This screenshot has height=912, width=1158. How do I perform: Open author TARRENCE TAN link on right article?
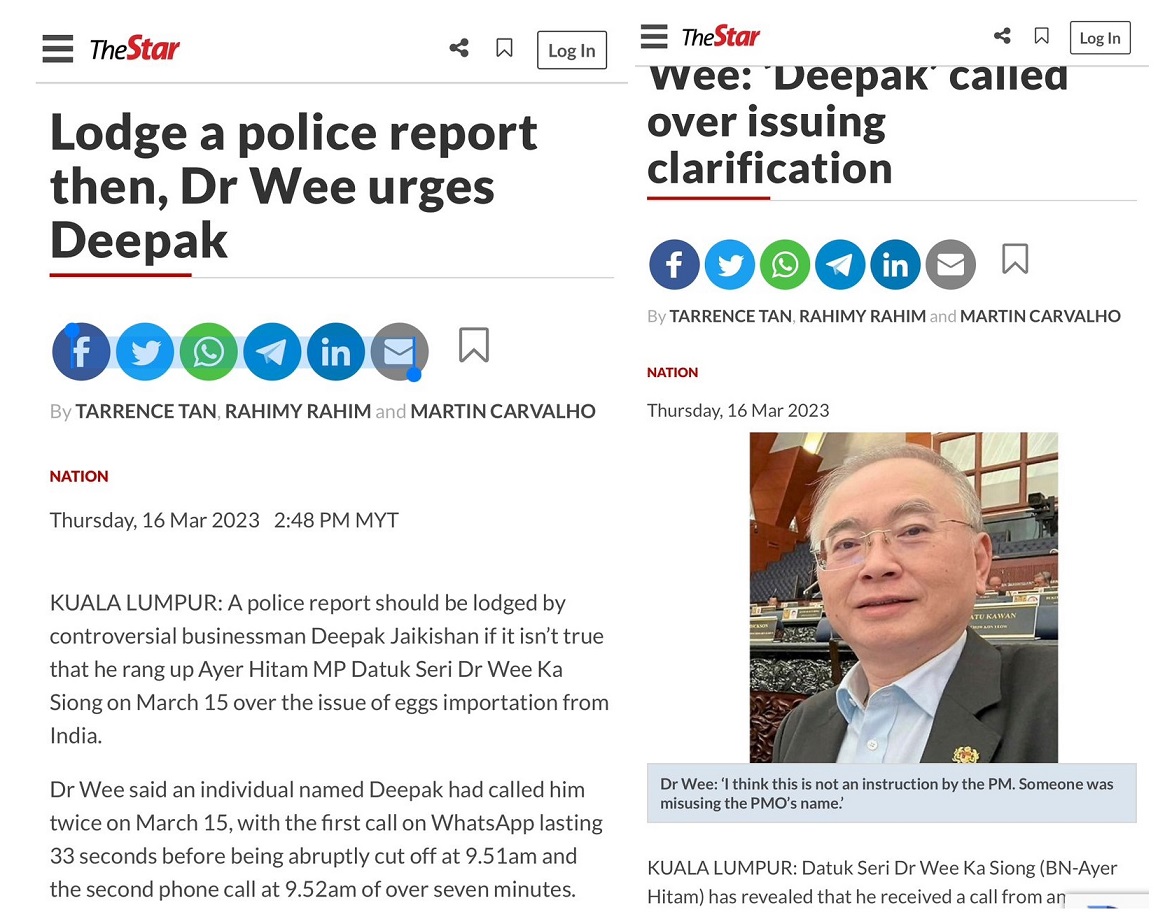coord(730,316)
